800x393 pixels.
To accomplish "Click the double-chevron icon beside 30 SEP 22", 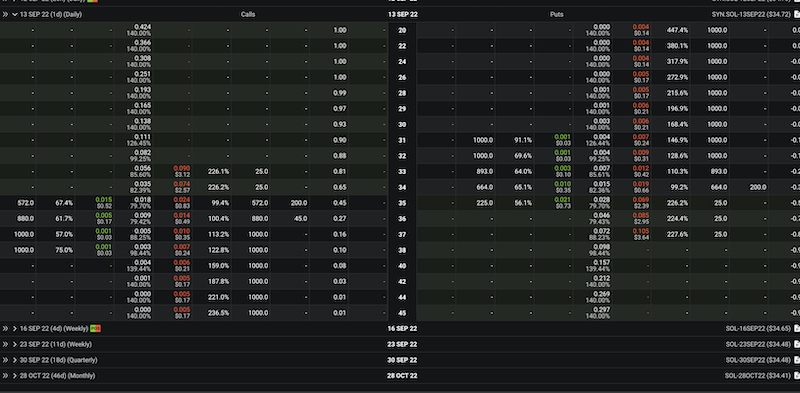I will tap(6, 360).
